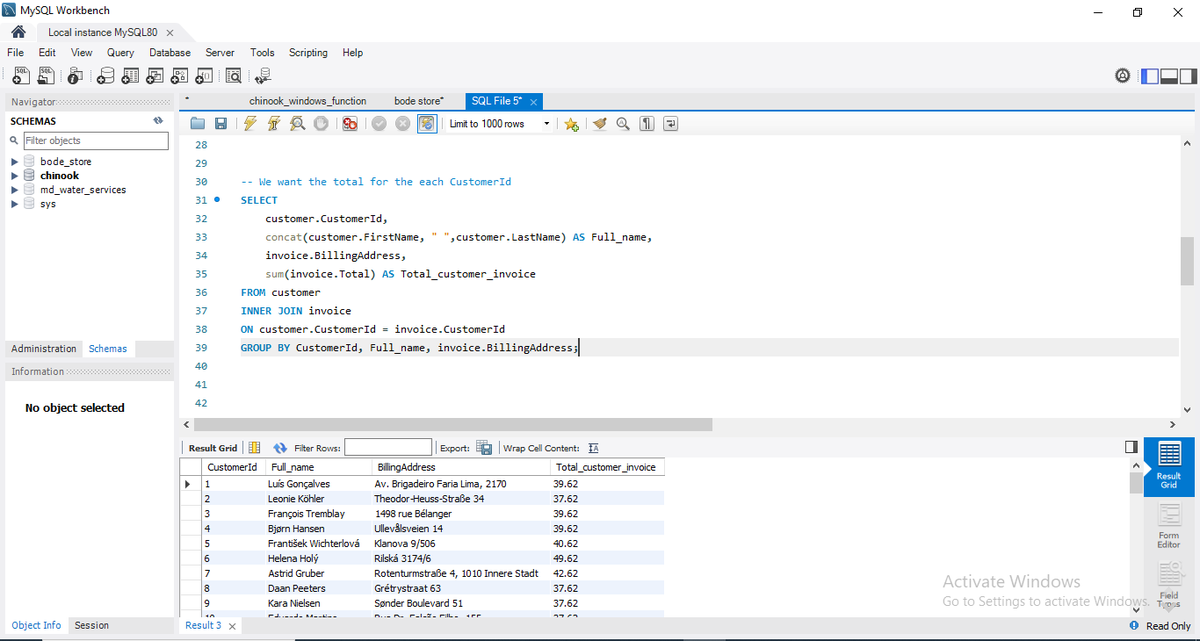Save the query as a snippet (star icon)

click(571, 124)
